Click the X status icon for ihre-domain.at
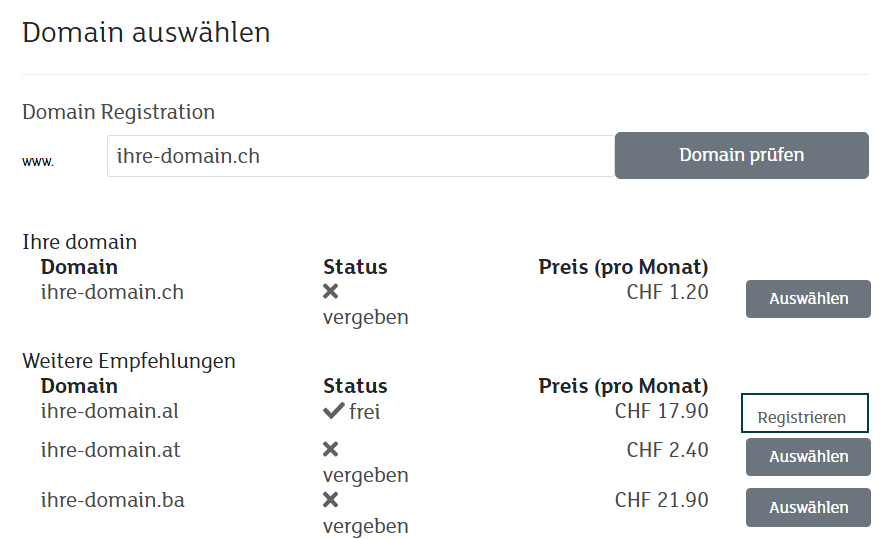This screenshot has width=884, height=539. pyautogui.click(x=331, y=450)
